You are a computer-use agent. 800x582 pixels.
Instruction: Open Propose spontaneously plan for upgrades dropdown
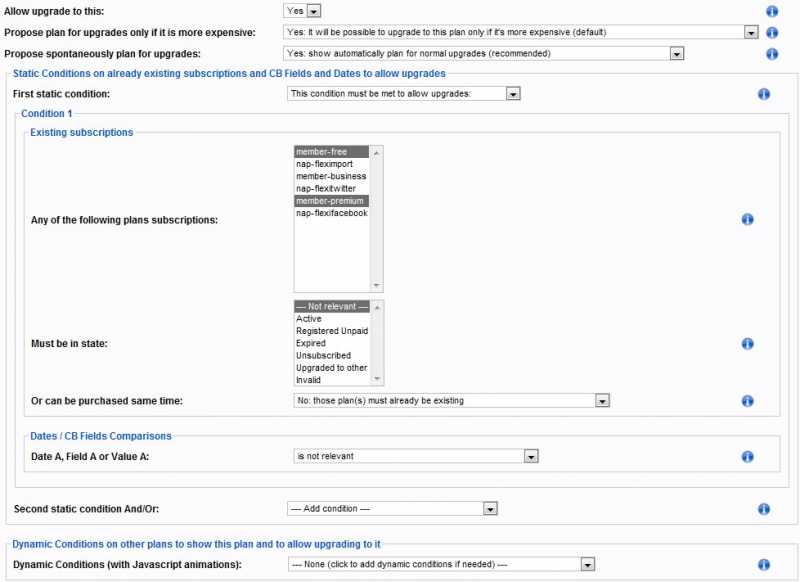[483, 54]
